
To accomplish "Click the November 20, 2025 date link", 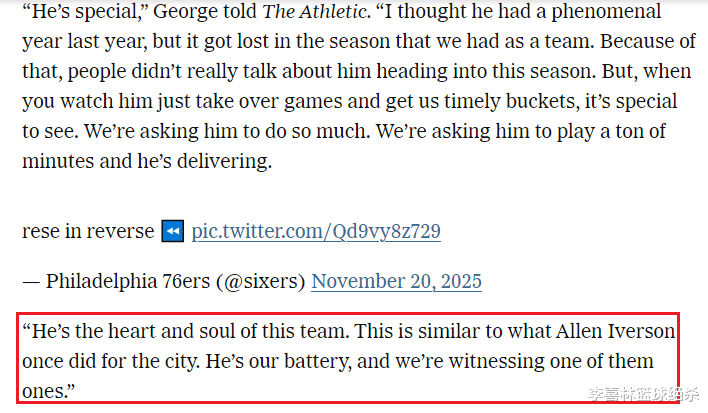I will [396, 281].
